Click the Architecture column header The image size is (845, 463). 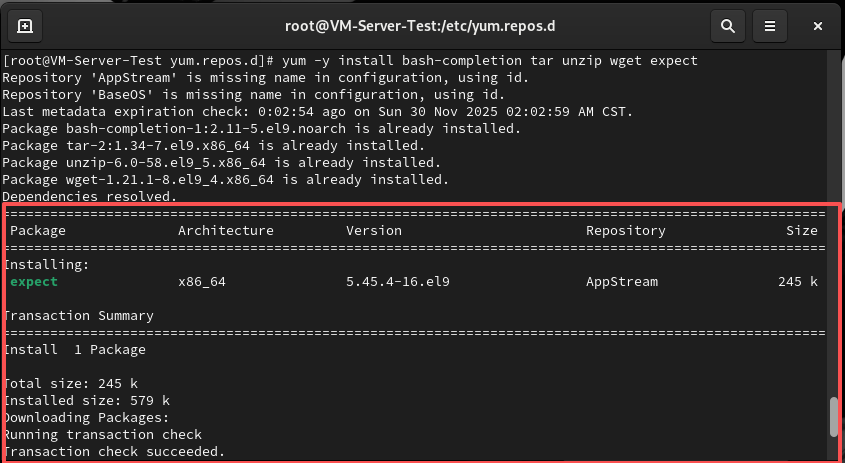(225, 230)
